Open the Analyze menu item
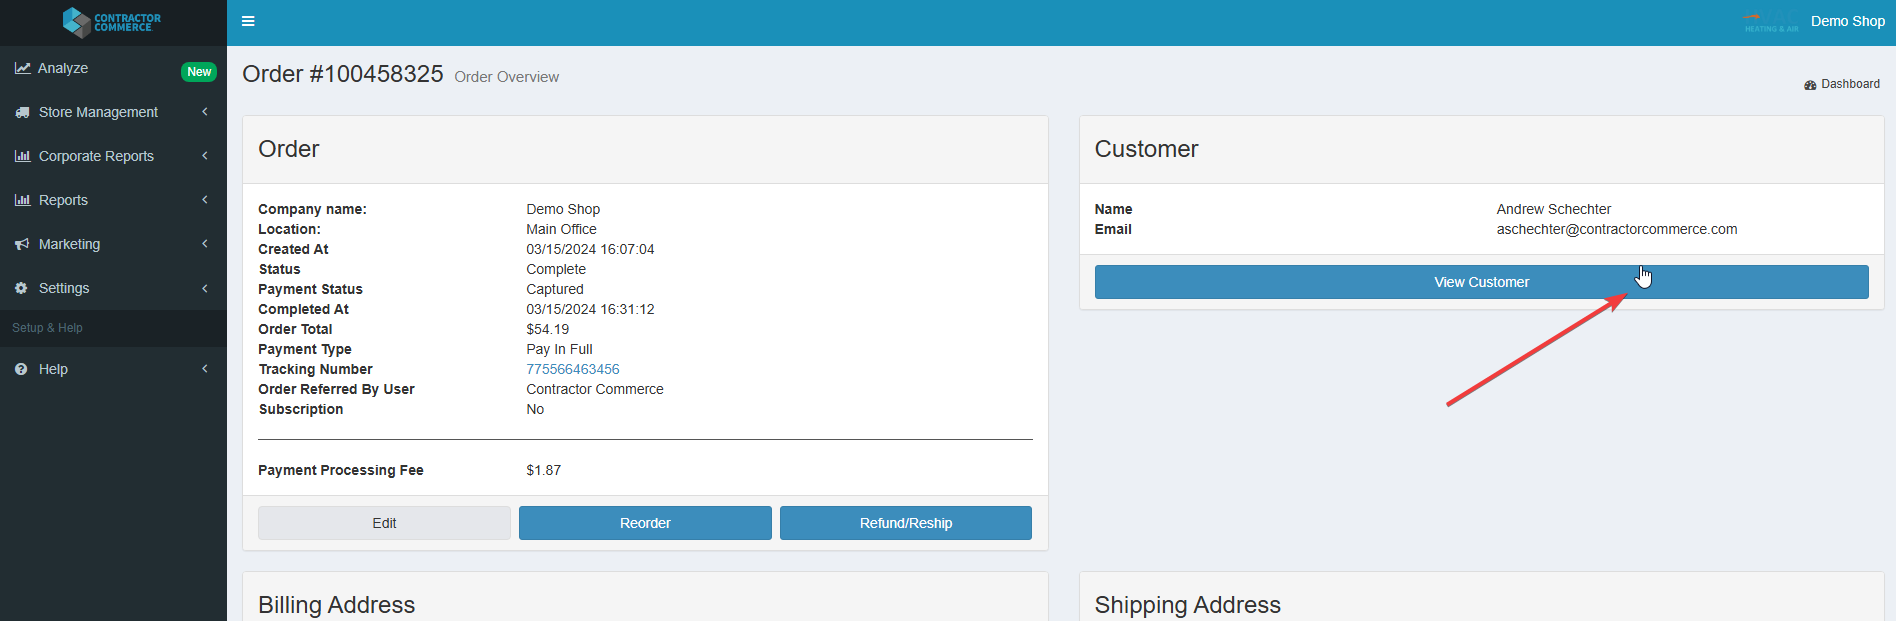The height and width of the screenshot is (621, 1896). point(113,68)
